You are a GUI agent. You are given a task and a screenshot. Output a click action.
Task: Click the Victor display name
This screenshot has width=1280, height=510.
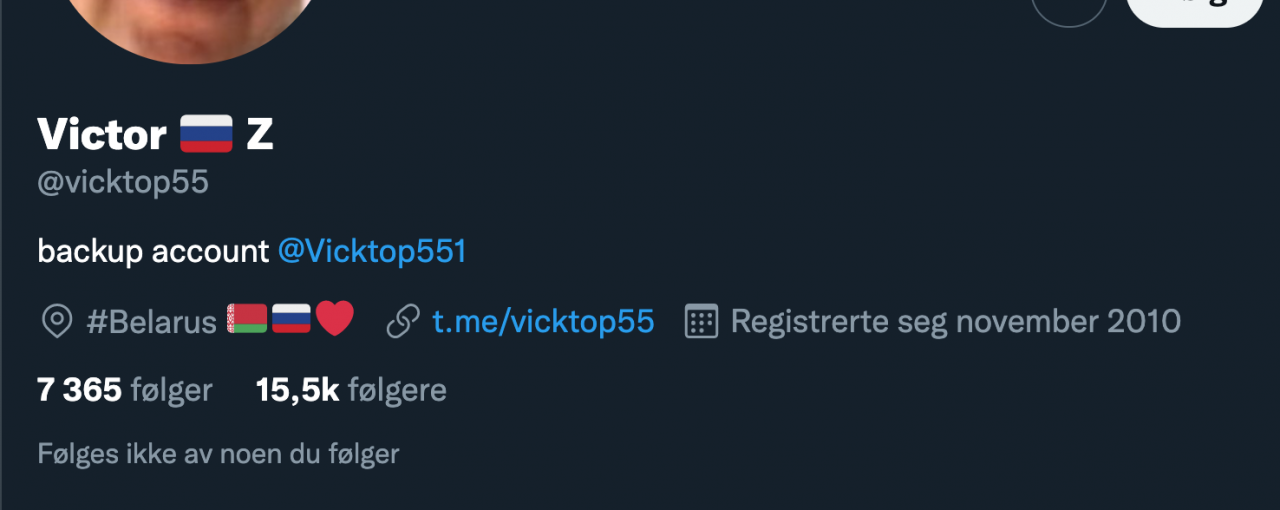[102, 134]
